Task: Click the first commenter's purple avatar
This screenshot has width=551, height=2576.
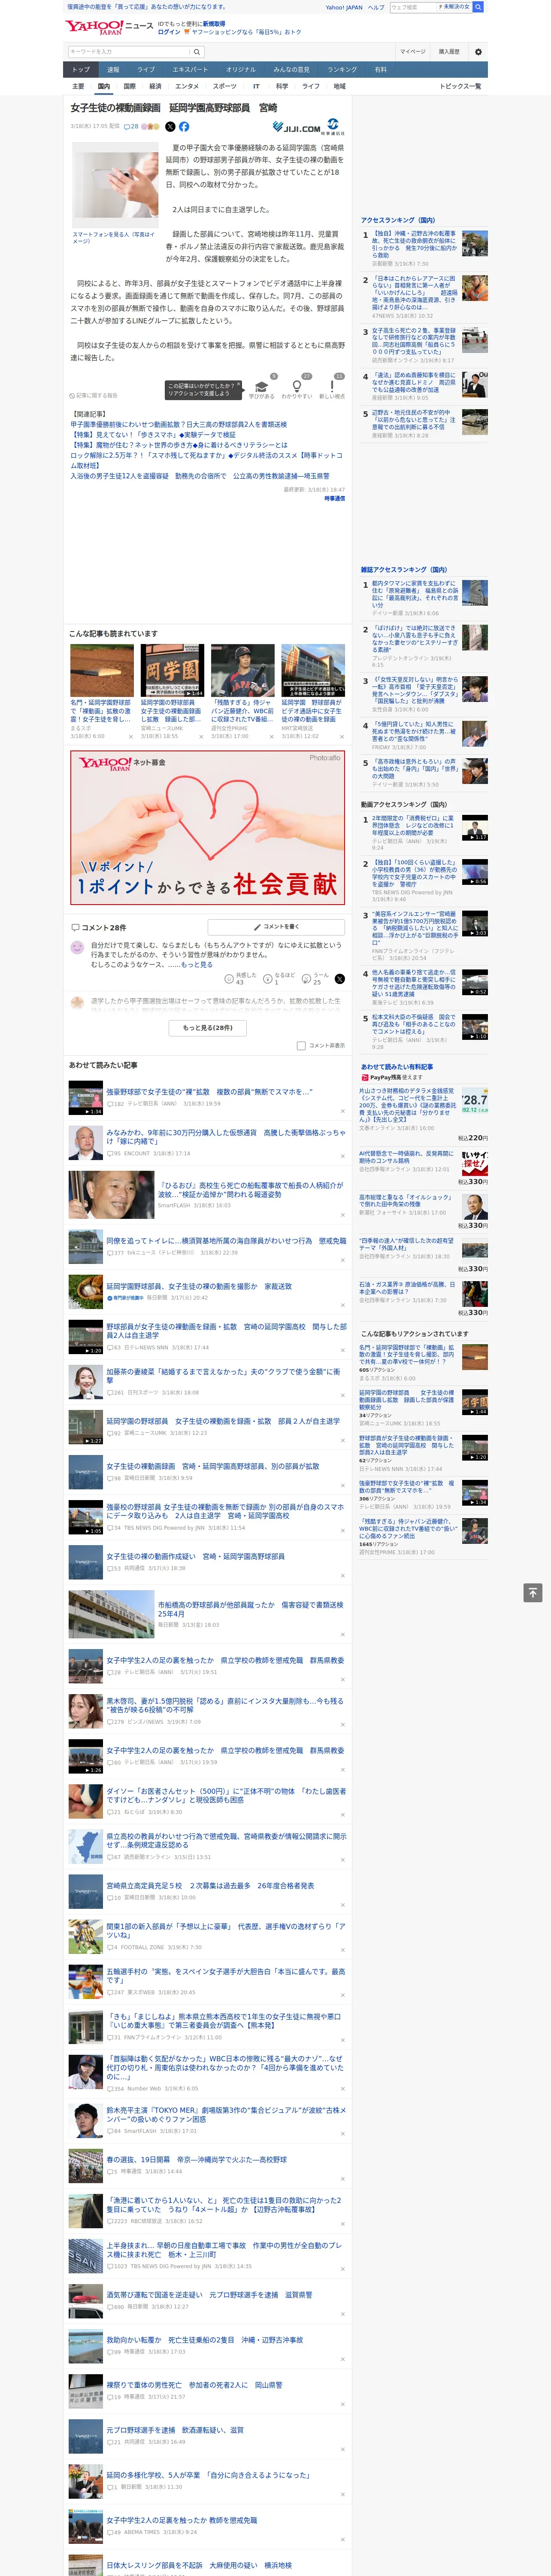Action: tap(77, 947)
